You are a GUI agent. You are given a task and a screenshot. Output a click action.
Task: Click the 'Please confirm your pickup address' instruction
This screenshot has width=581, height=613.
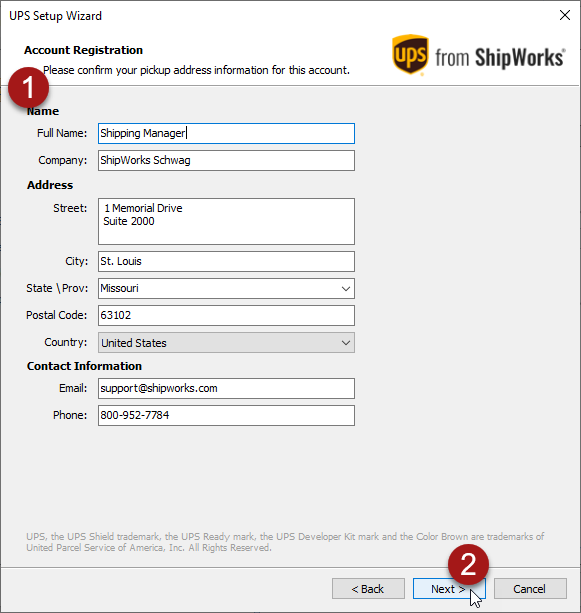click(196, 70)
